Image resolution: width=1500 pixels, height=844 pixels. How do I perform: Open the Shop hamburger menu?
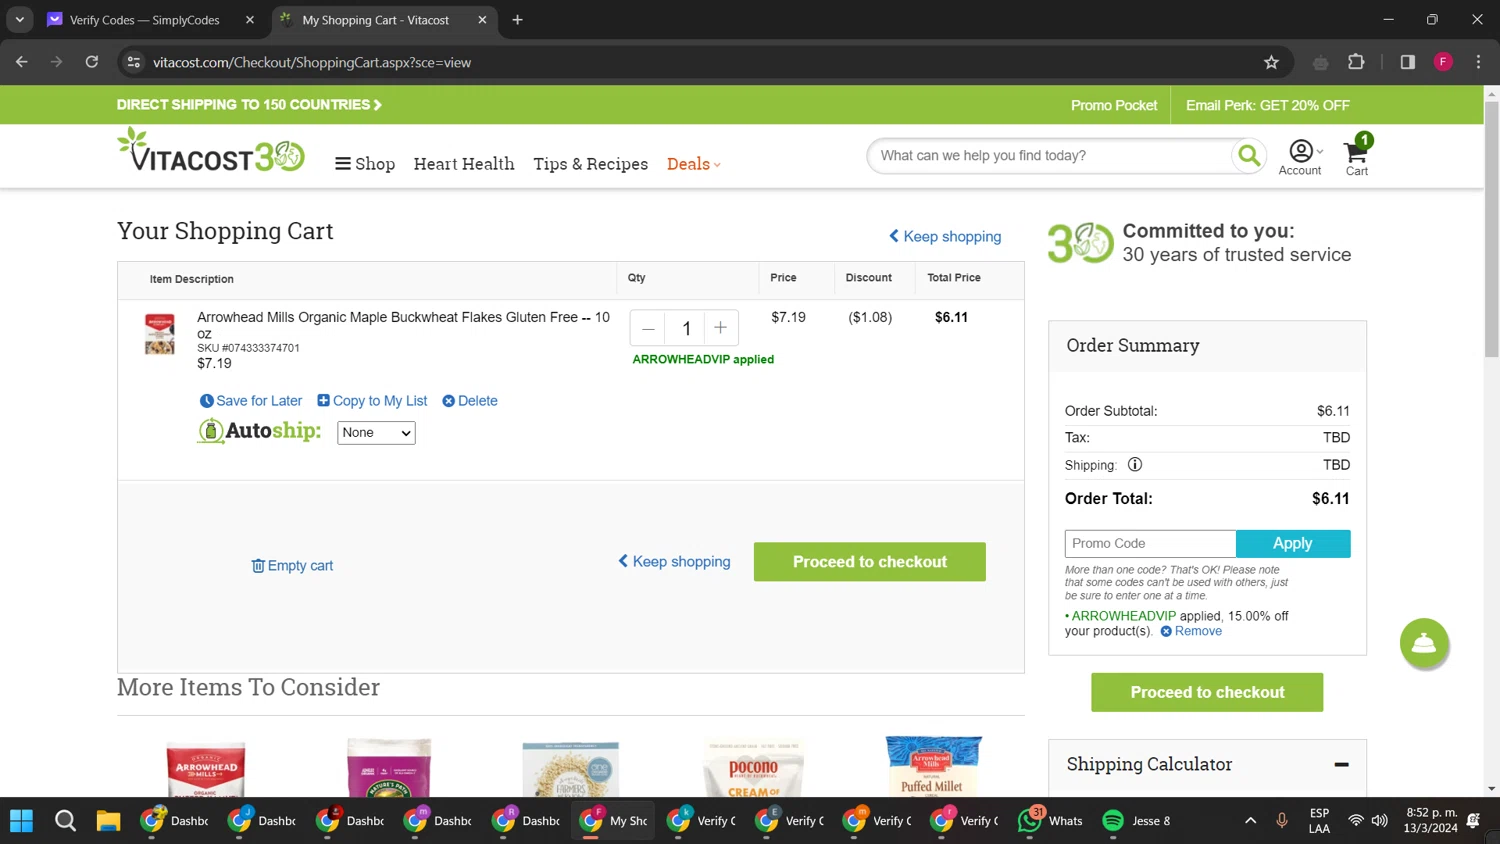pos(365,164)
